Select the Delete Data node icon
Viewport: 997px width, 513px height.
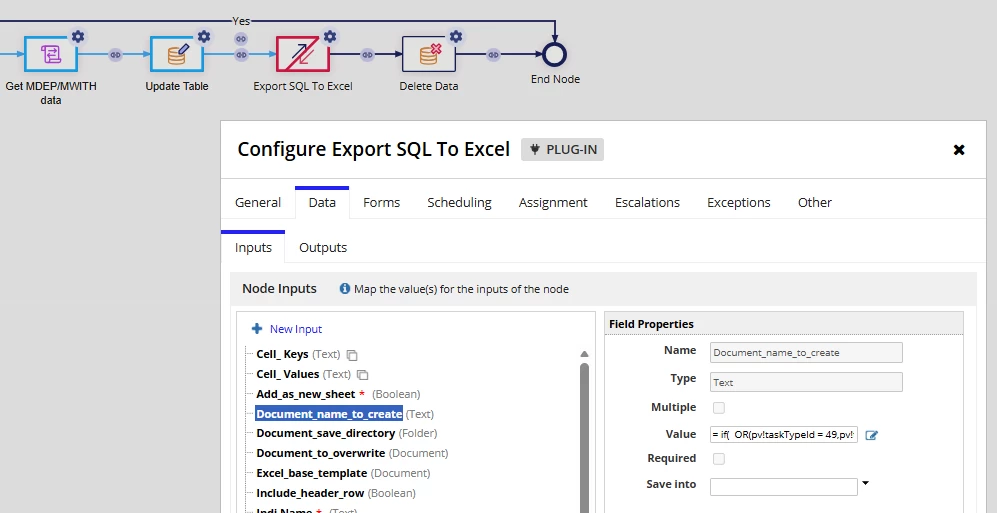coord(429,54)
